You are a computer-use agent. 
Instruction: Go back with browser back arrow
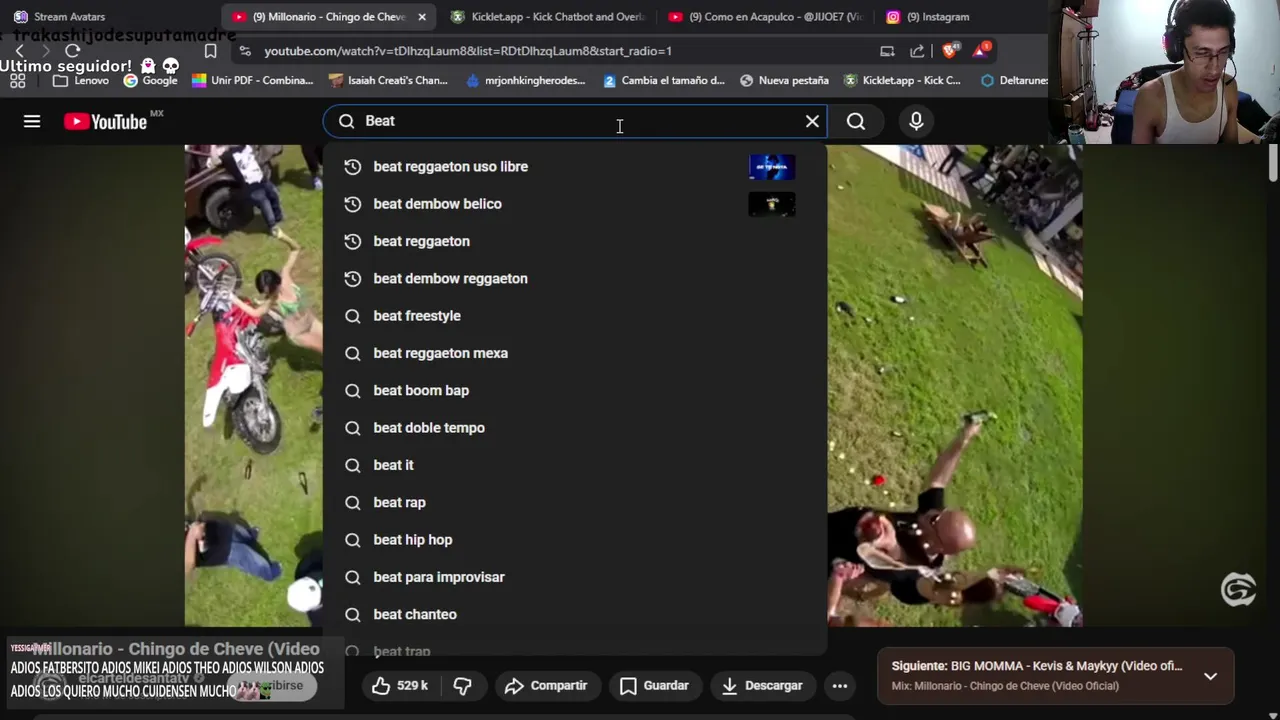click(19, 51)
